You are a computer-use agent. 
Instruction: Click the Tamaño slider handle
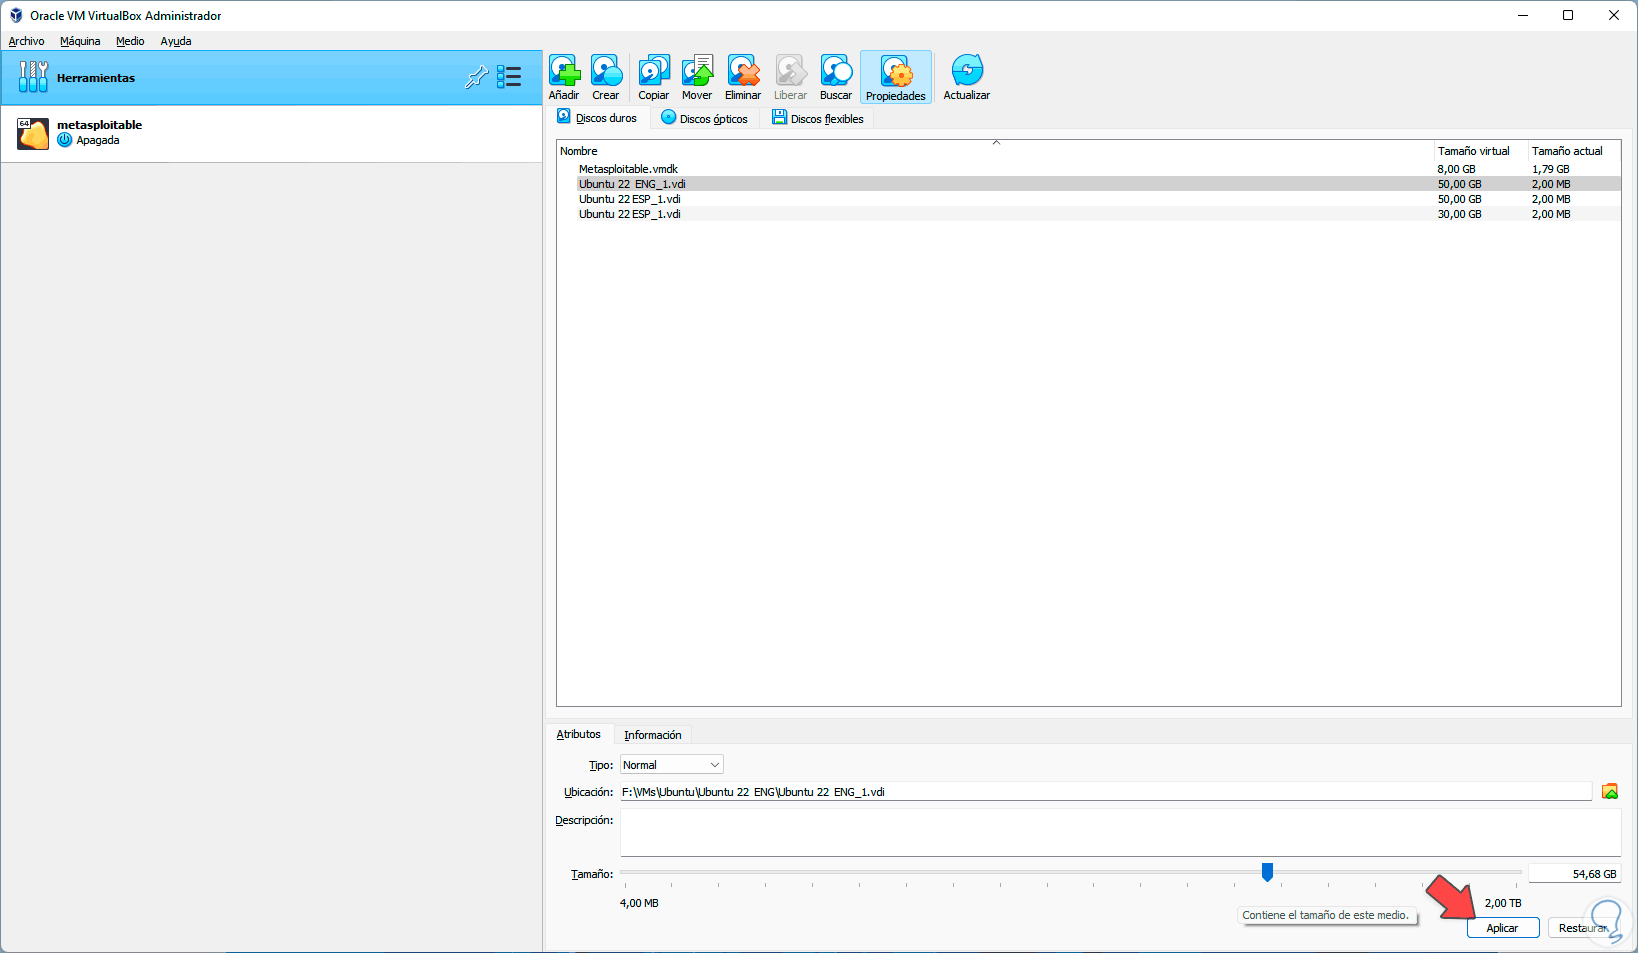click(1267, 872)
